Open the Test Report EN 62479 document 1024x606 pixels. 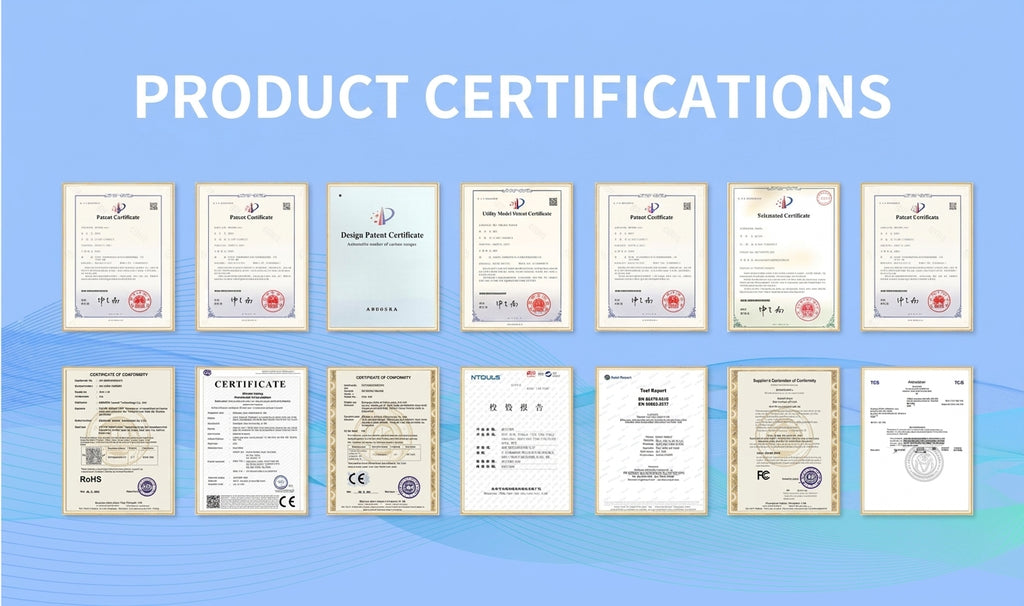(651, 440)
